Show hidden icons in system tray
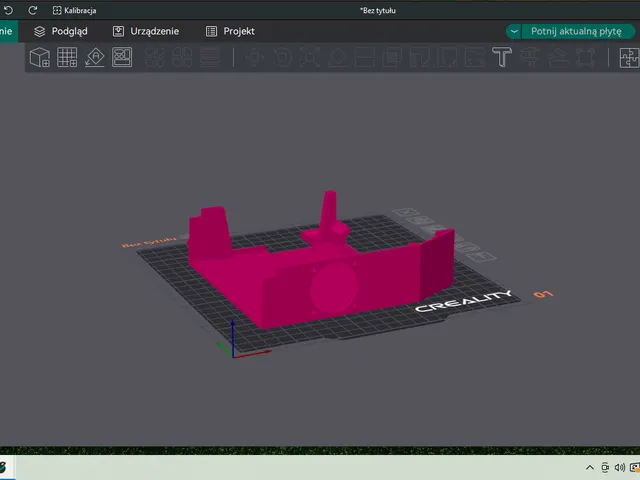 tap(590, 468)
